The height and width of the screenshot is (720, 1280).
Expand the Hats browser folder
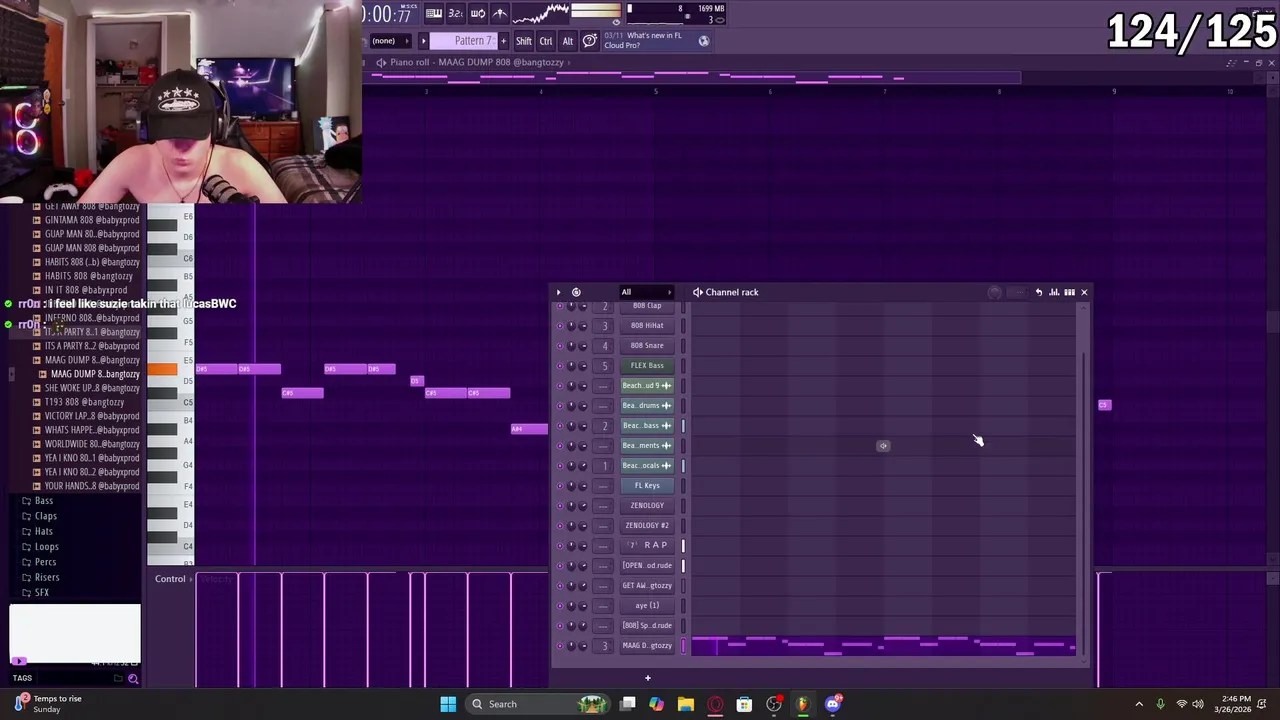[44, 531]
